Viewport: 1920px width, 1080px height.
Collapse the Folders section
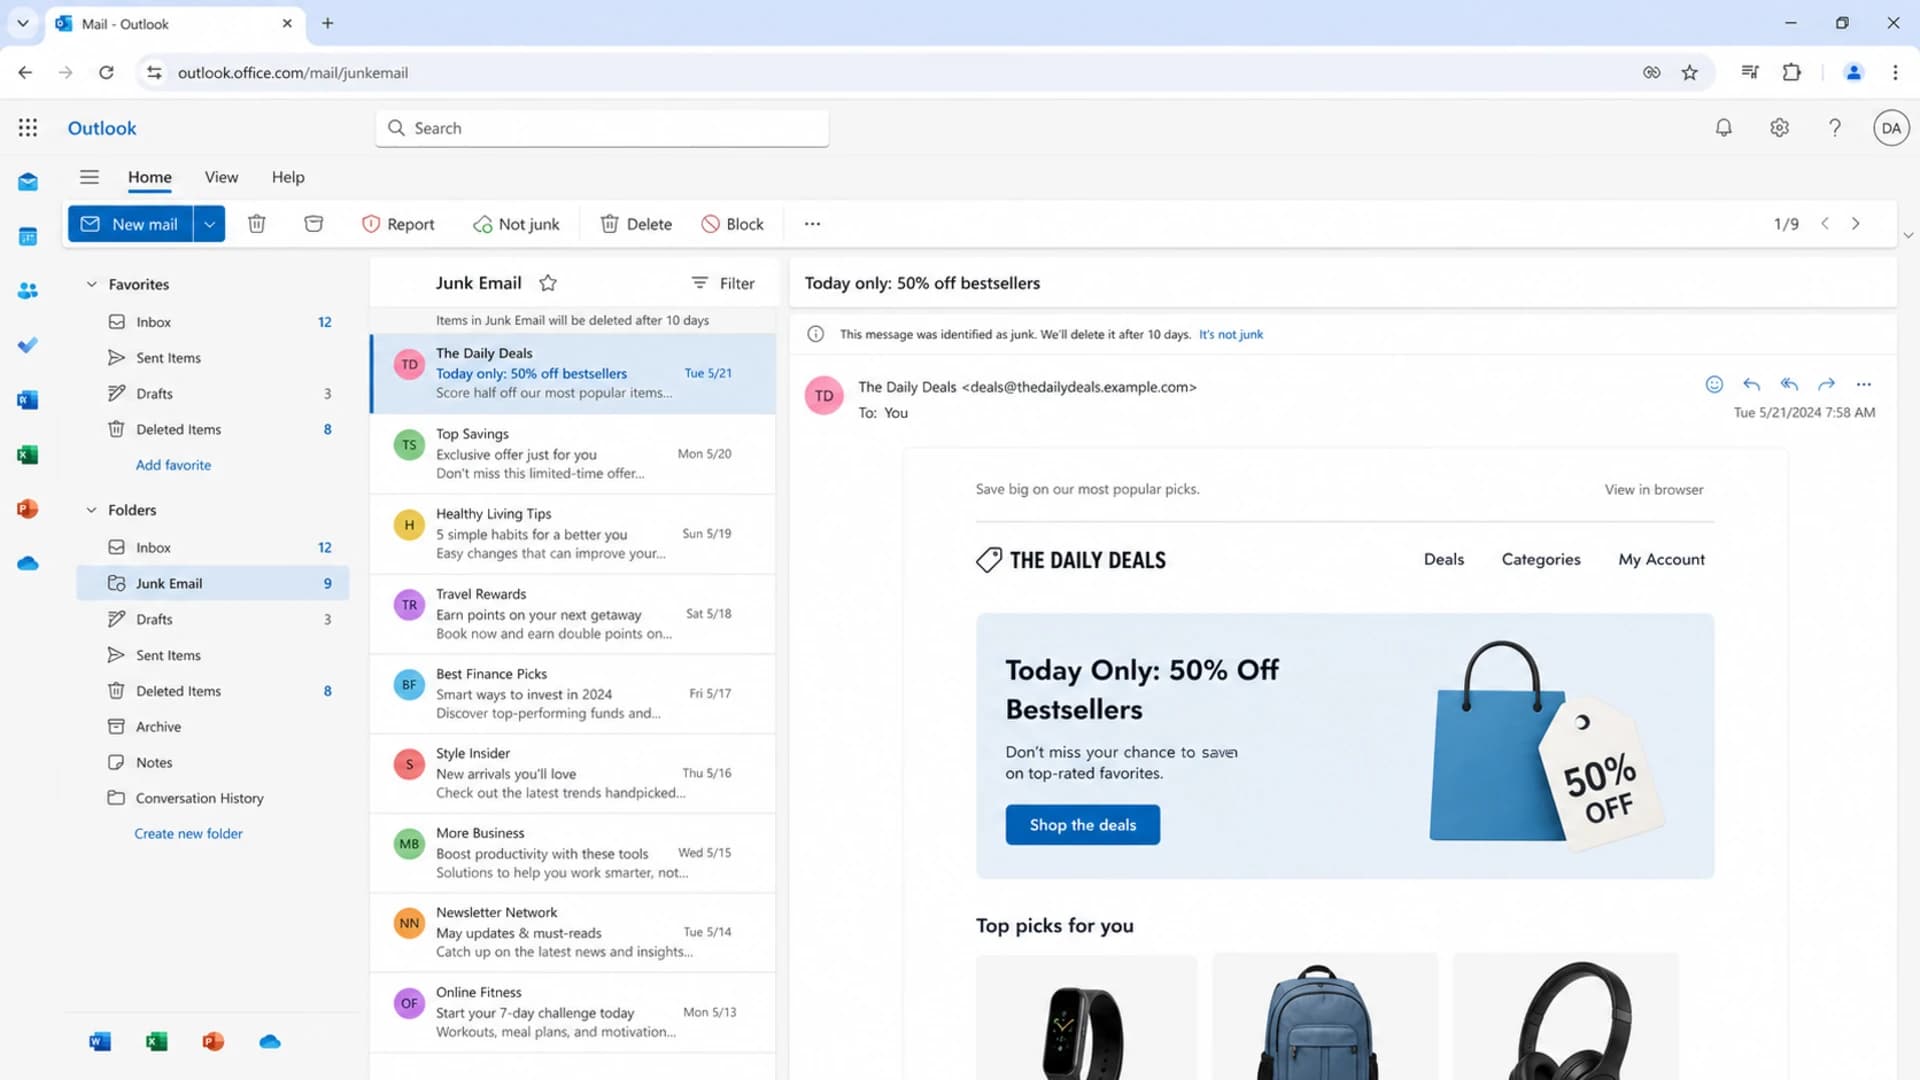(91, 510)
